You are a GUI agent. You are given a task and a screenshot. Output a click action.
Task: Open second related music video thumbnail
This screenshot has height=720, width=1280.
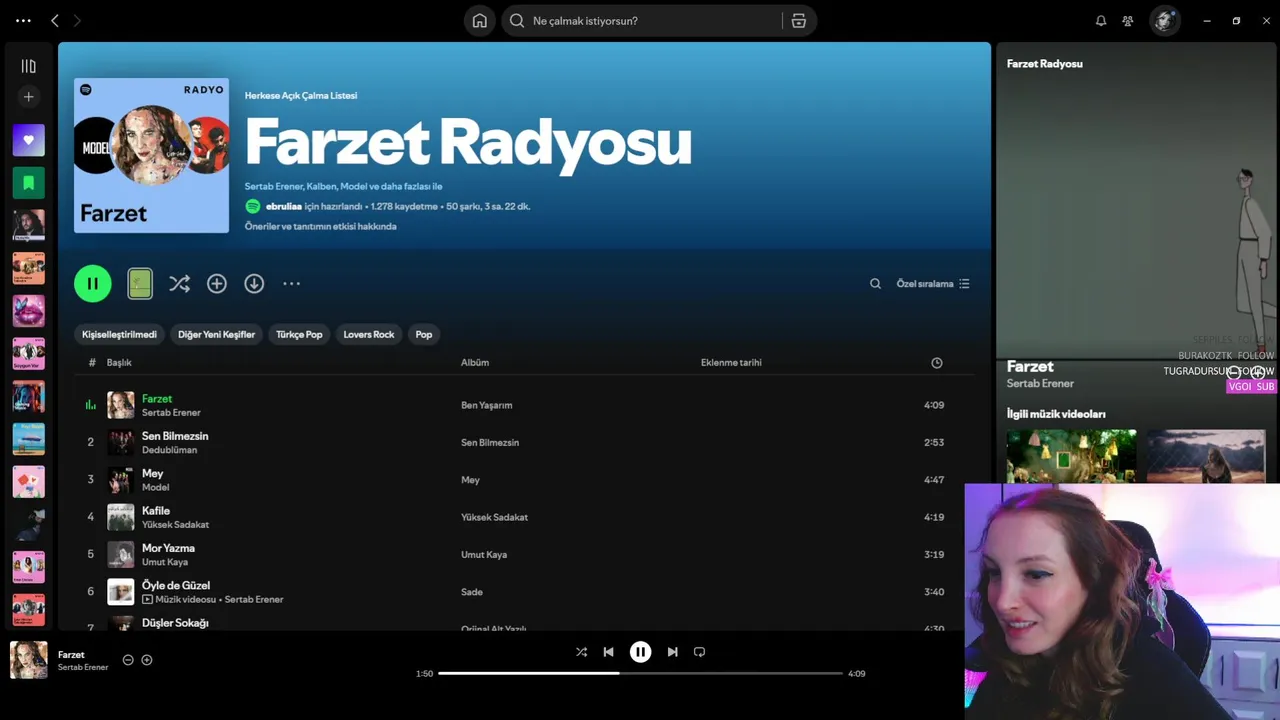1206,457
